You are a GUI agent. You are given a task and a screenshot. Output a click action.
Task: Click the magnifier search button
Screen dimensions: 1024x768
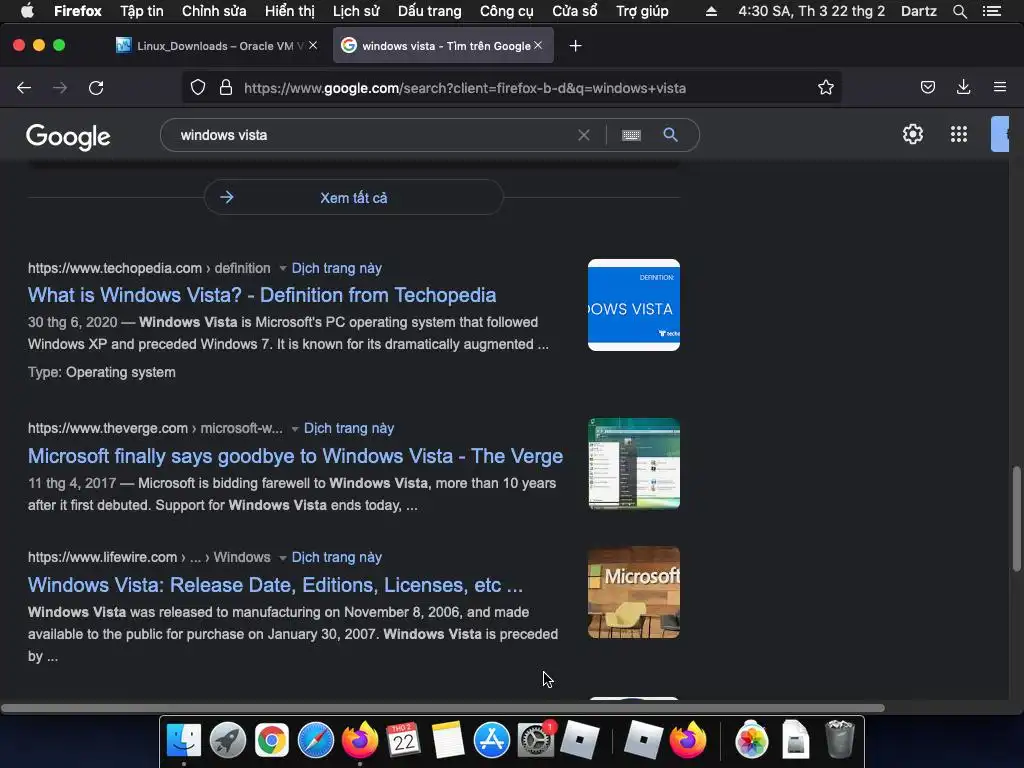click(670, 135)
